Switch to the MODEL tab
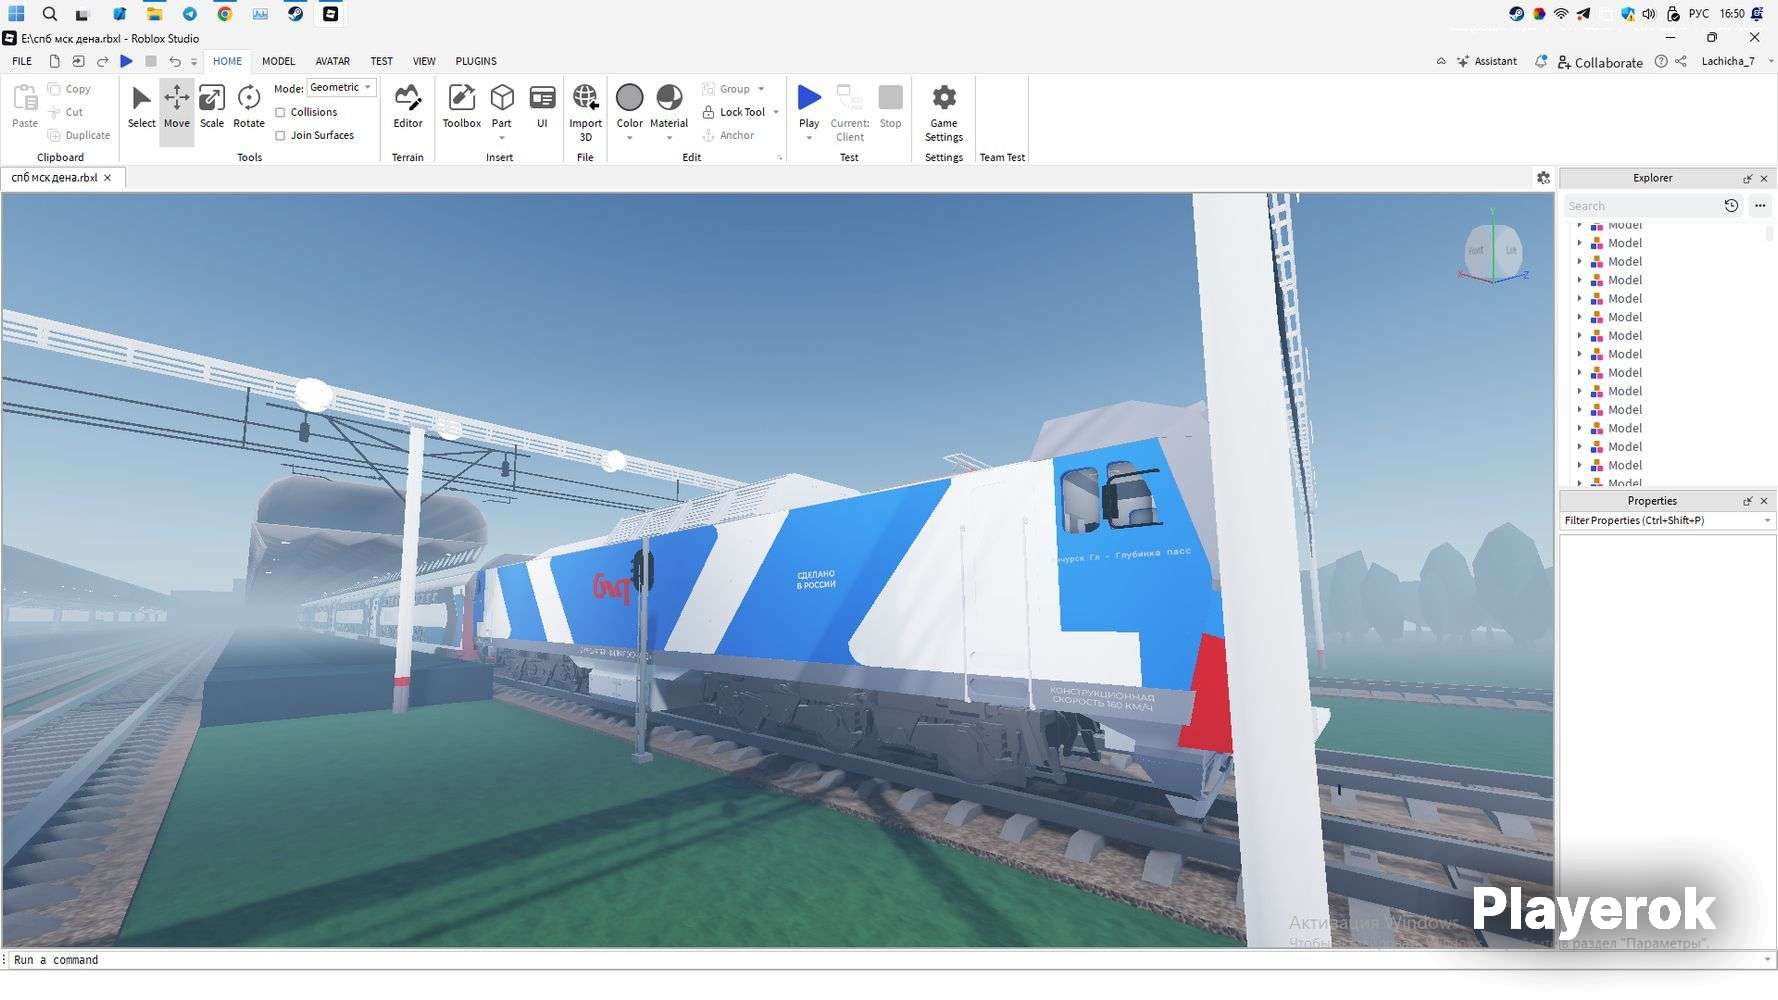 tap(278, 61)
